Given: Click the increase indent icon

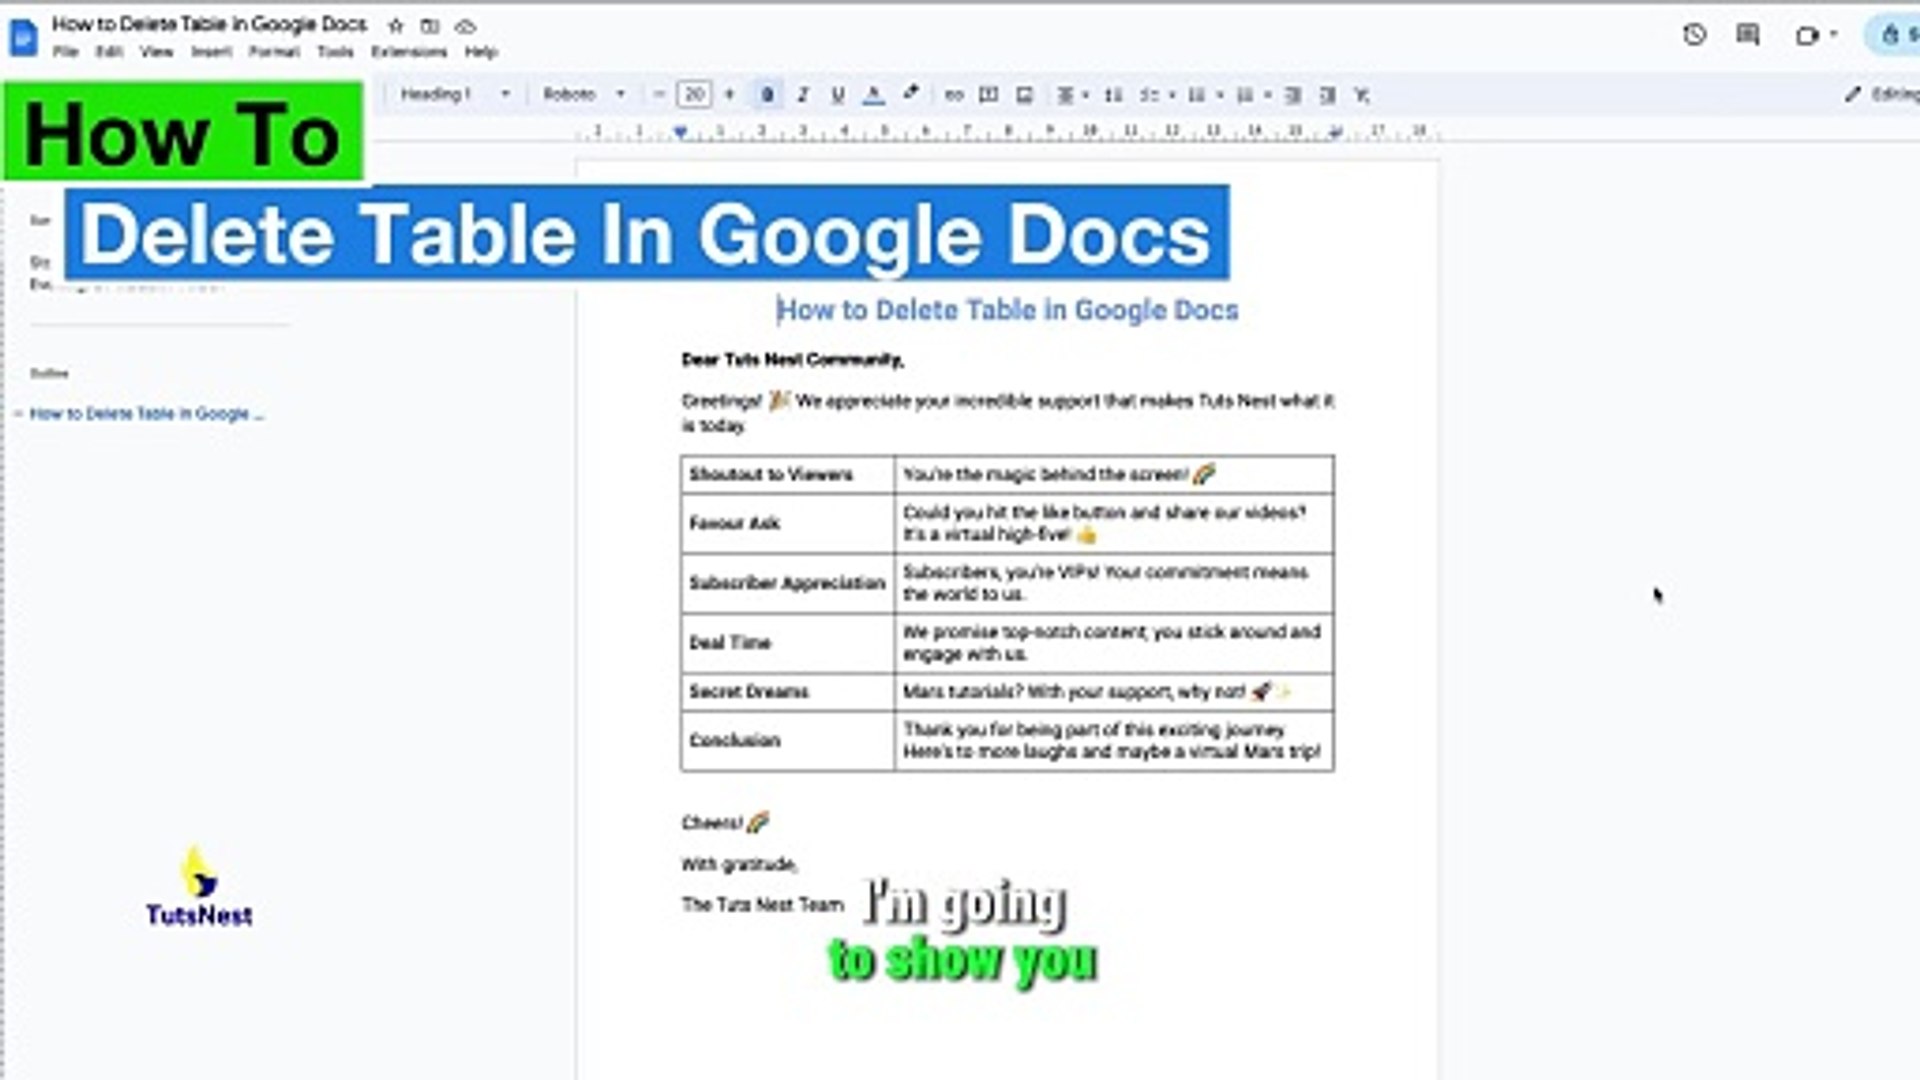Looking at the screenshot, I should click(1327, 95).
